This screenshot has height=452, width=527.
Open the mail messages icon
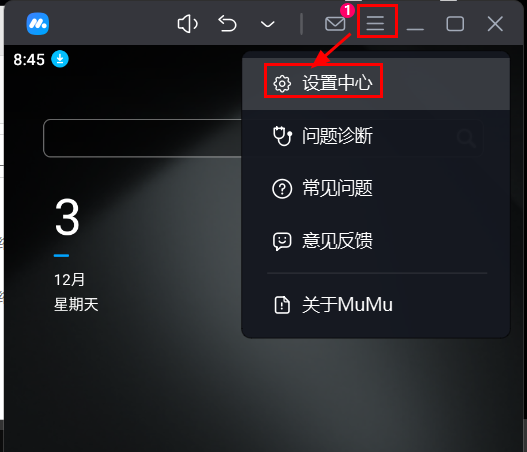click(x=335, y=24)
